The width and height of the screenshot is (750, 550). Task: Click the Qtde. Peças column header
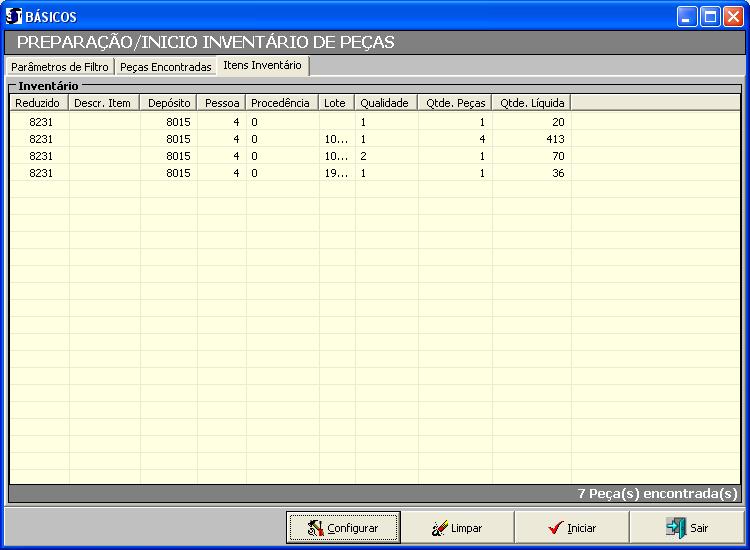click(x=454, y=103)
